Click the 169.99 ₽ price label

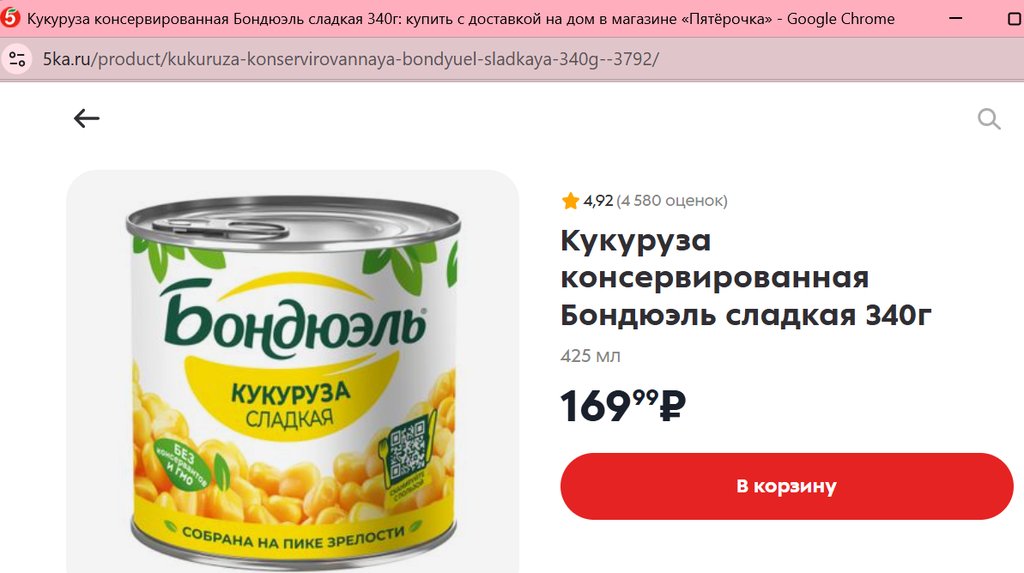point(623,406)
